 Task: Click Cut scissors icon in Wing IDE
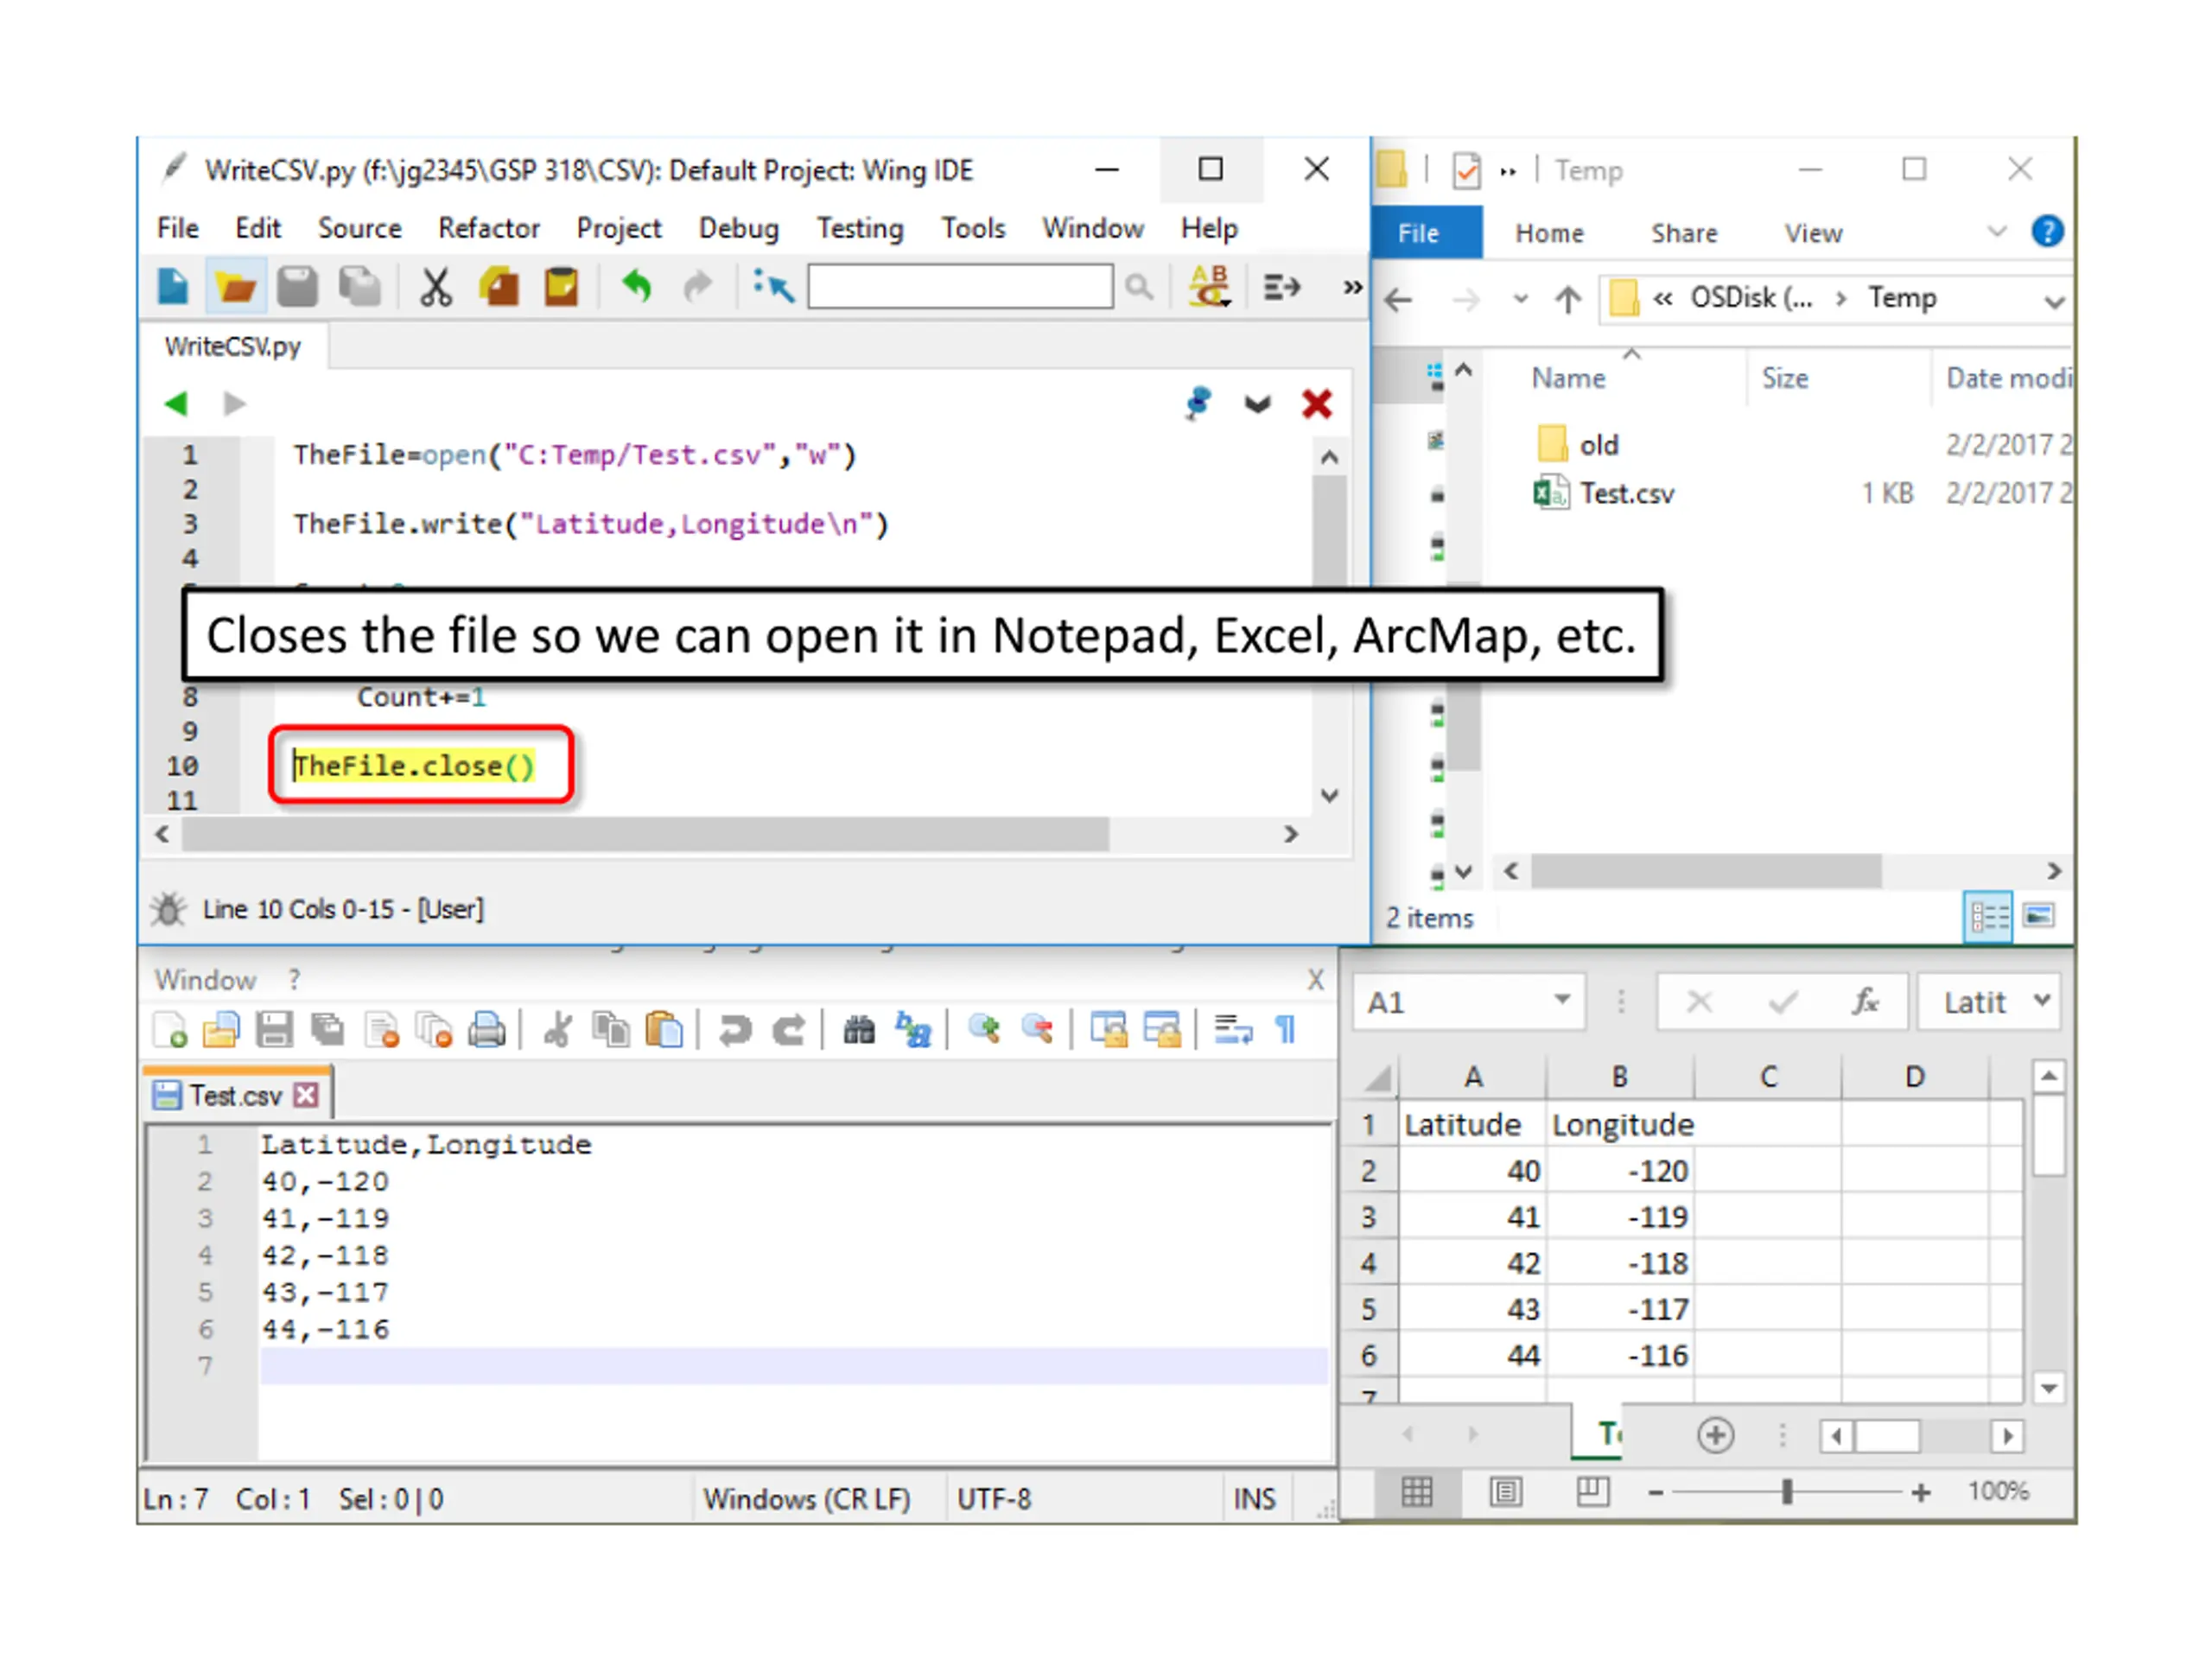click(x=435, y=287)
